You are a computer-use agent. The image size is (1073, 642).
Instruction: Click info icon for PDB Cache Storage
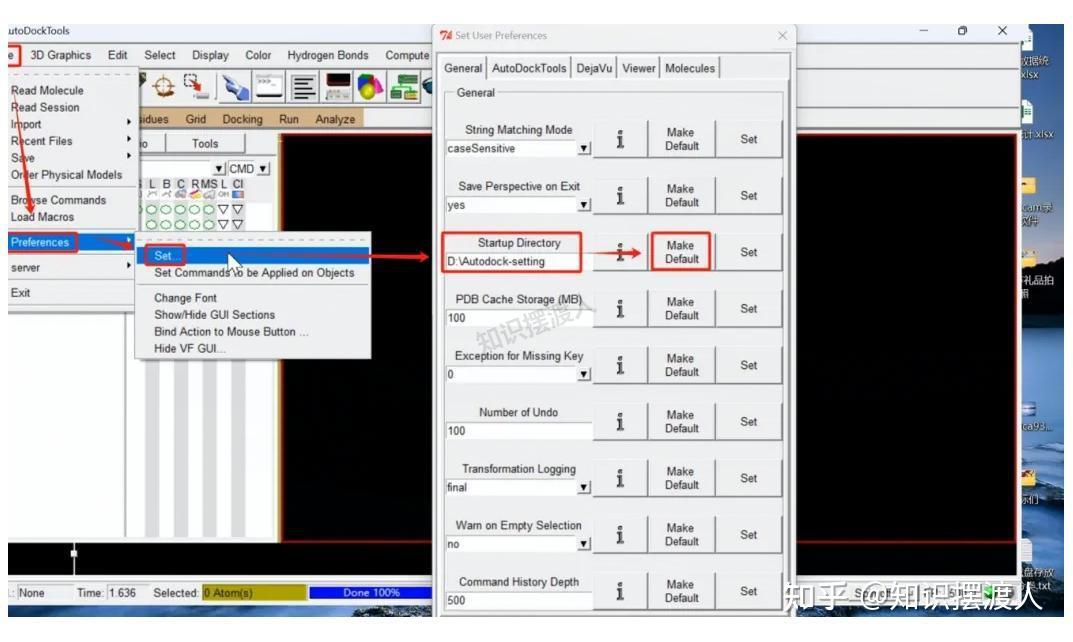point(620,309)
